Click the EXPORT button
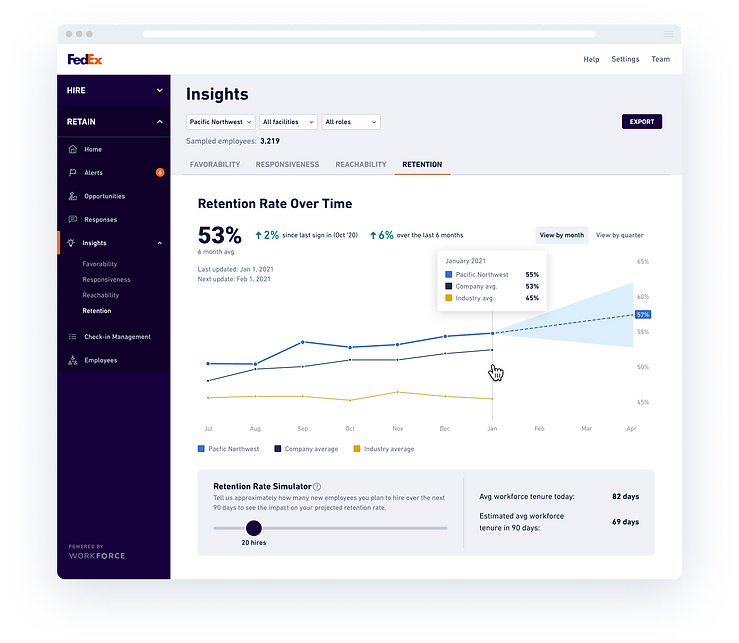The width and height of the screenshot is (739, 643). (x=642, y=122)
